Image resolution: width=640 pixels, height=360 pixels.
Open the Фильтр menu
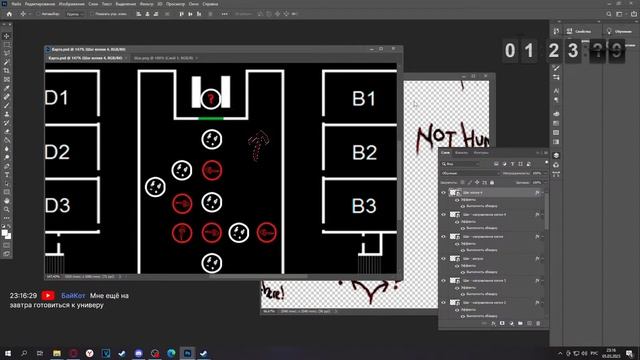coord(147,4)
